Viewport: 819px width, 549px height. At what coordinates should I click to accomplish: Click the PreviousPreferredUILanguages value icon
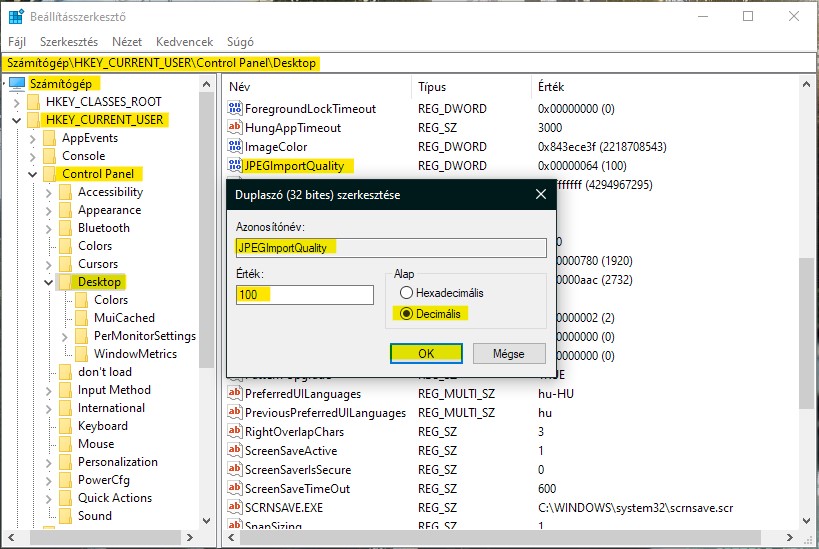(235, 412)
